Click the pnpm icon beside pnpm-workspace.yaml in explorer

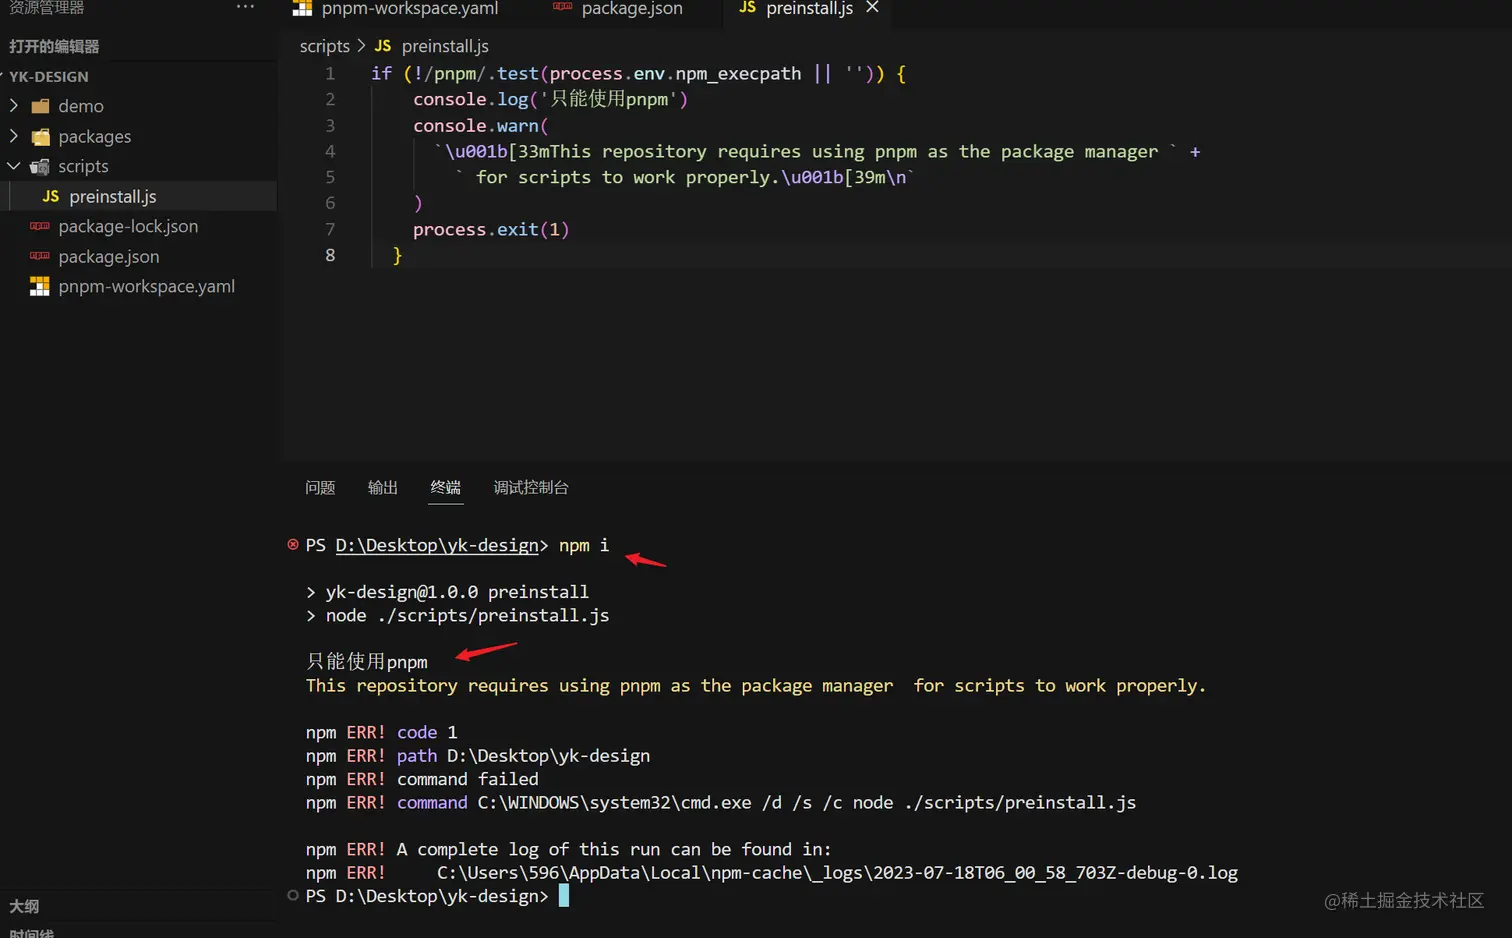click(x=40, y=286)
